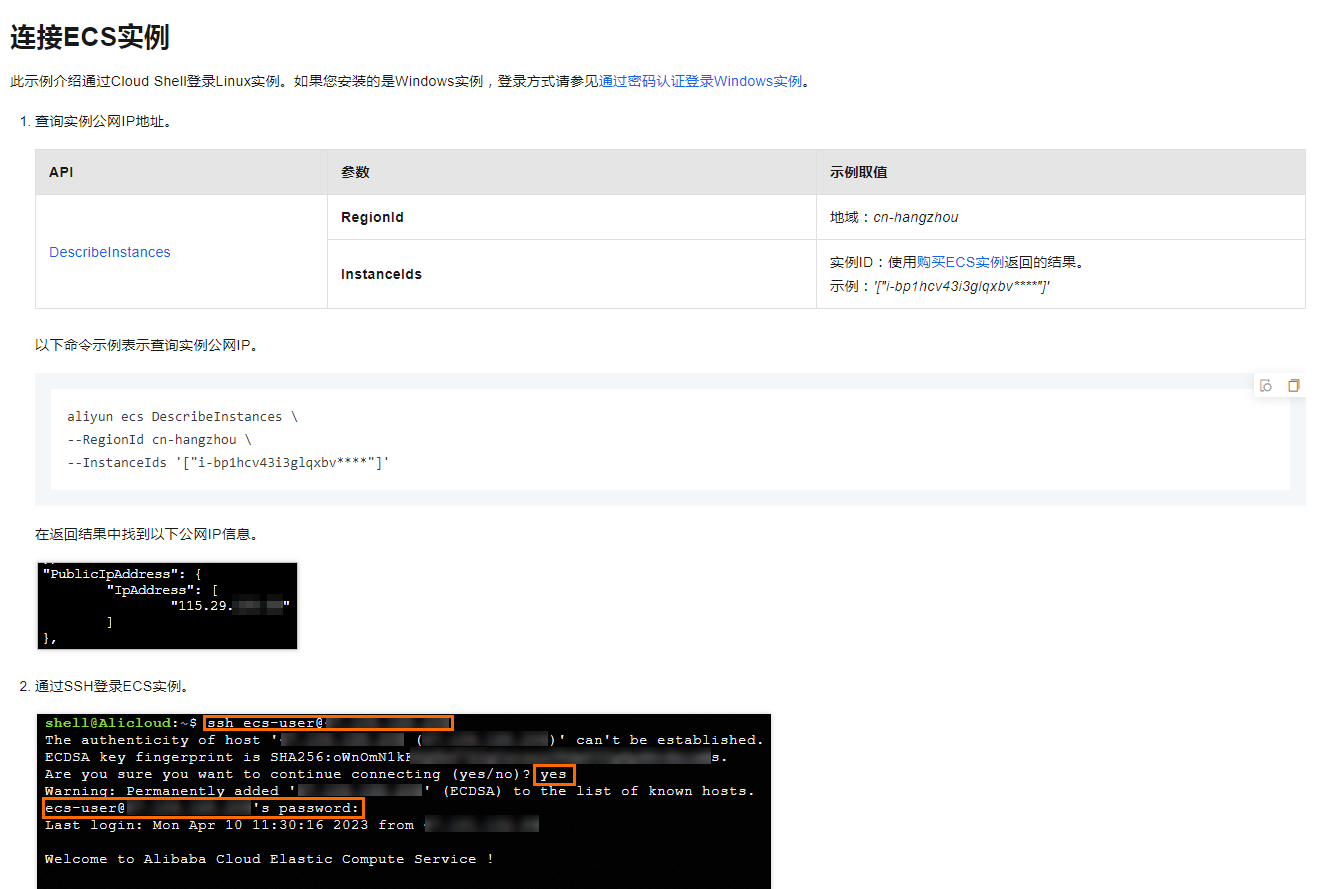Click the sentence 在返回结果中找到以下公网IP信息
The image size is (1324, 889).
(x=147, y=535)
